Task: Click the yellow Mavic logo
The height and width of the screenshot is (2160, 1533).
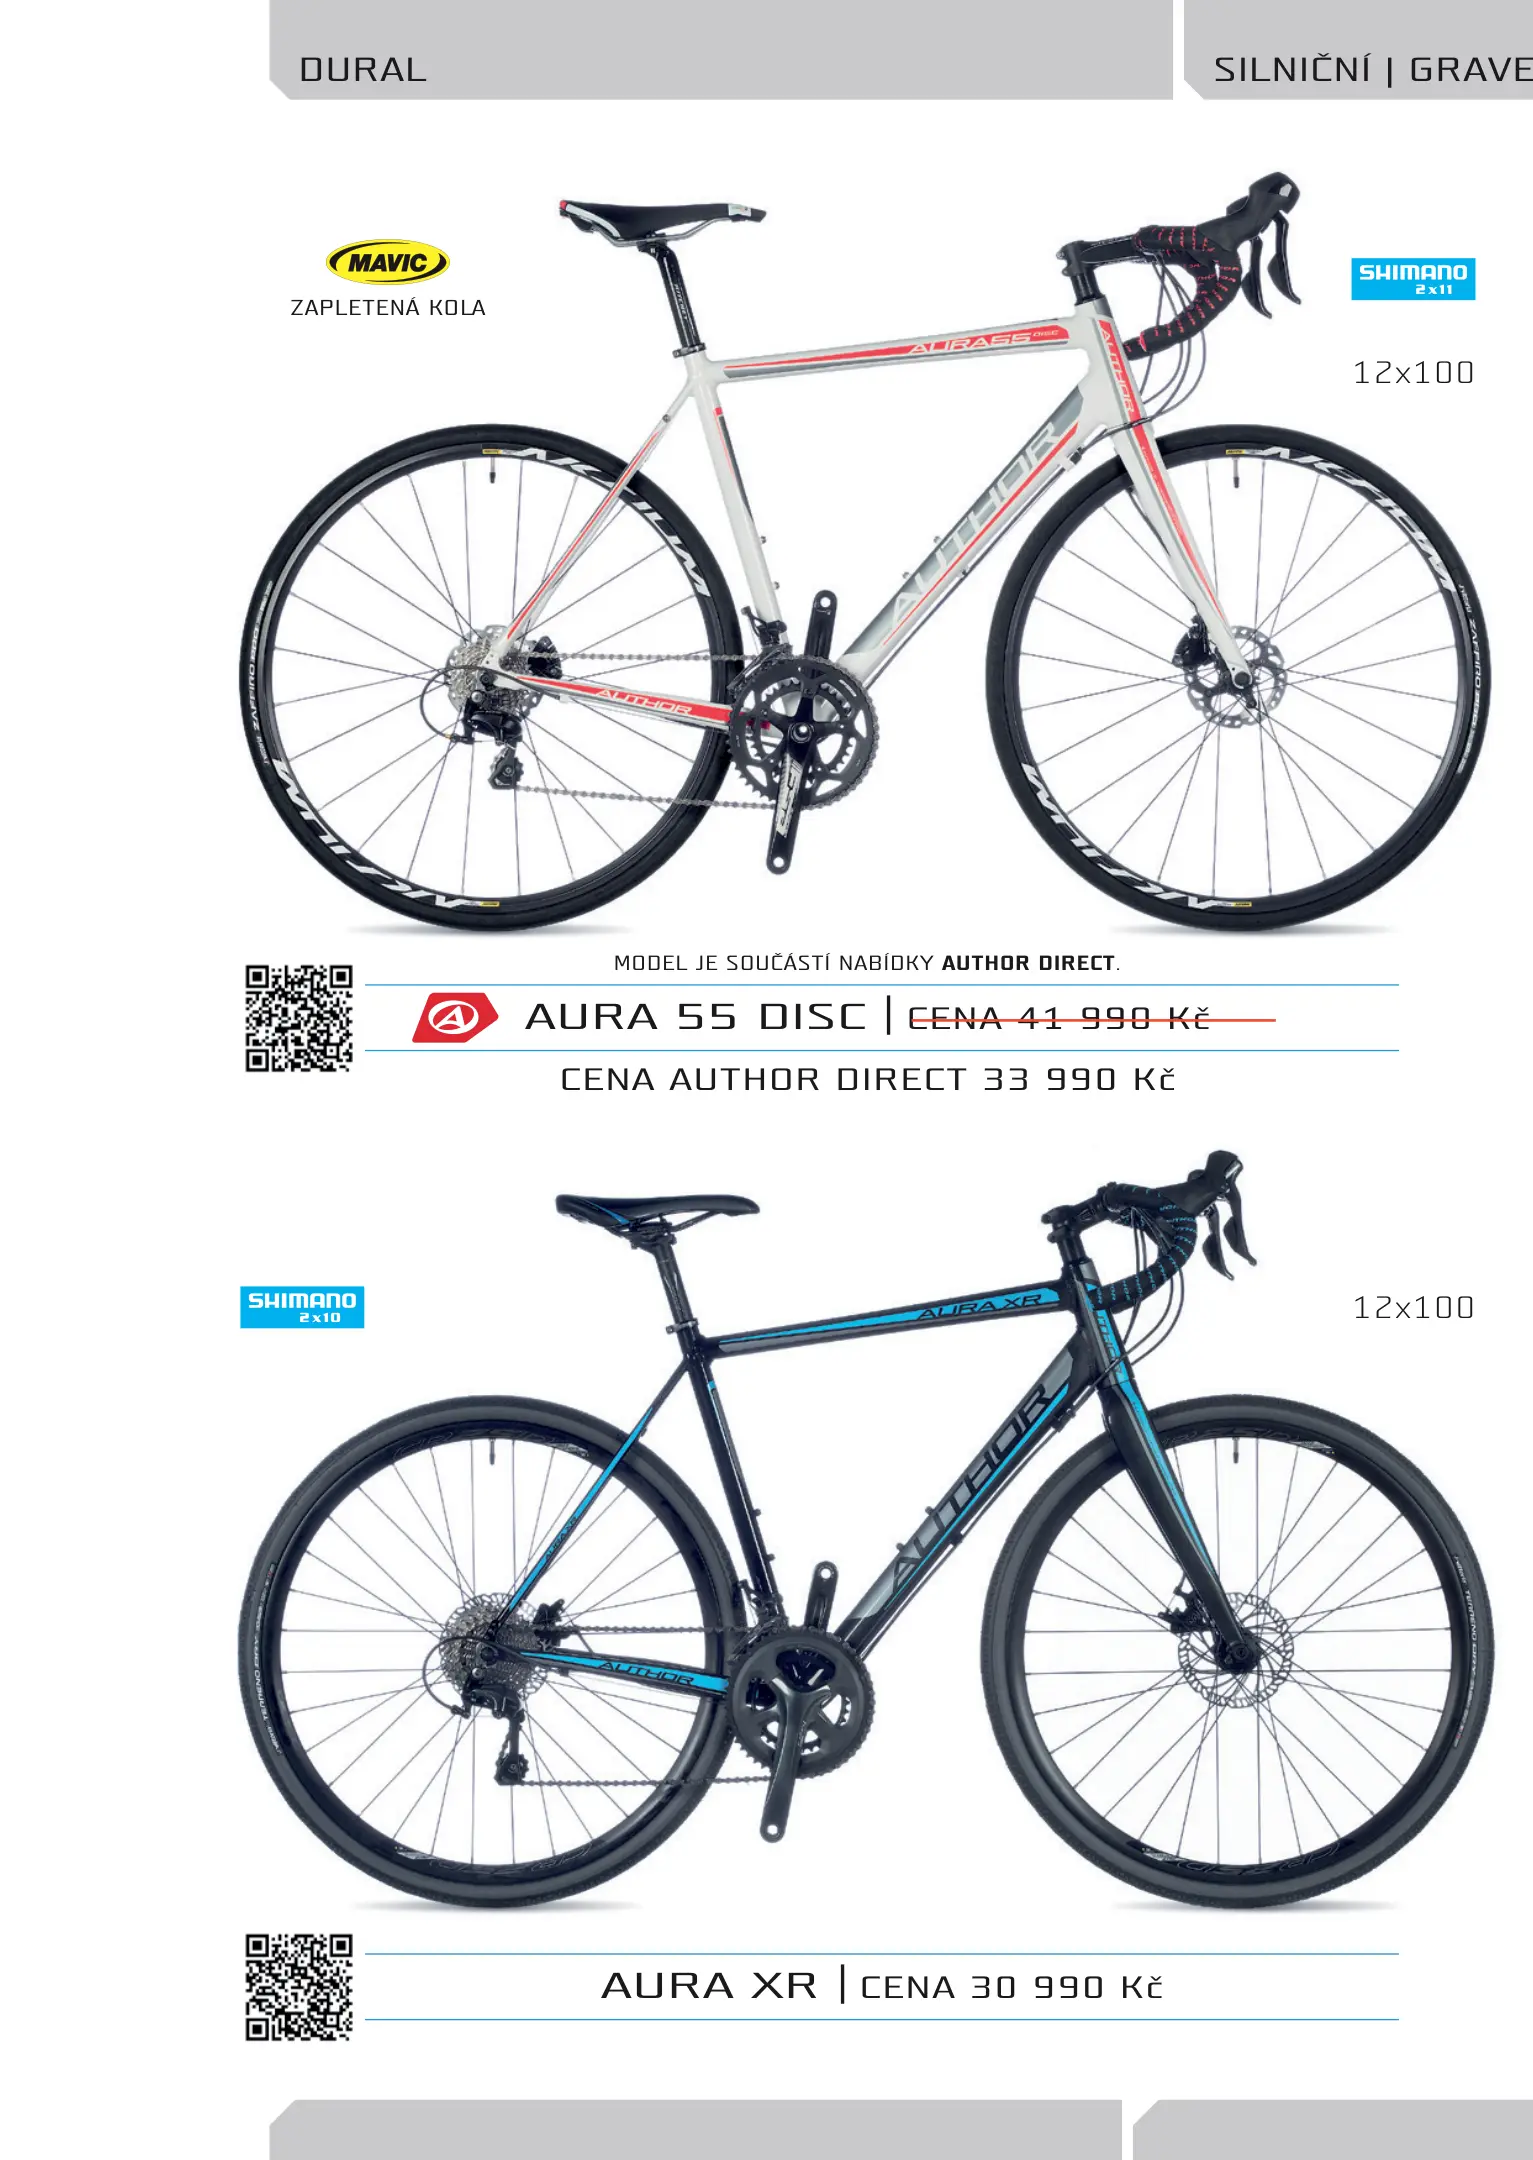Action: [388, 263]
